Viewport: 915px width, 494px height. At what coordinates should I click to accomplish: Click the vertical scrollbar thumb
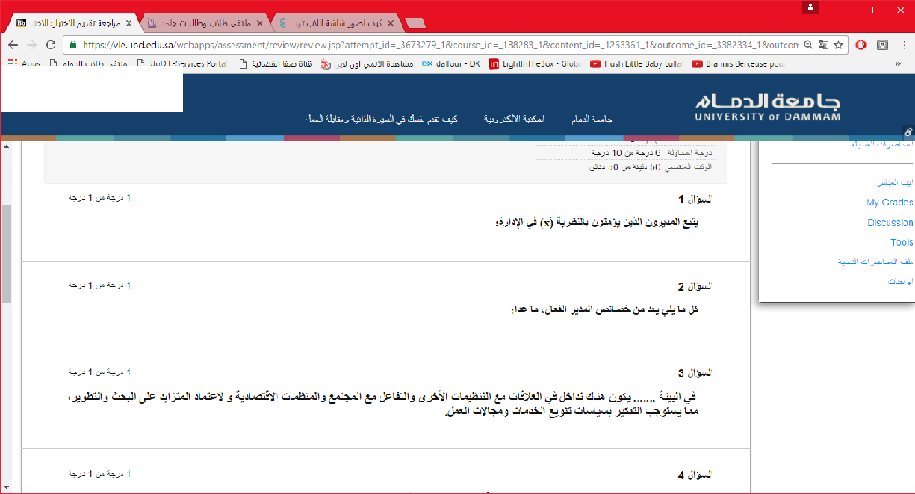point(6,254)
